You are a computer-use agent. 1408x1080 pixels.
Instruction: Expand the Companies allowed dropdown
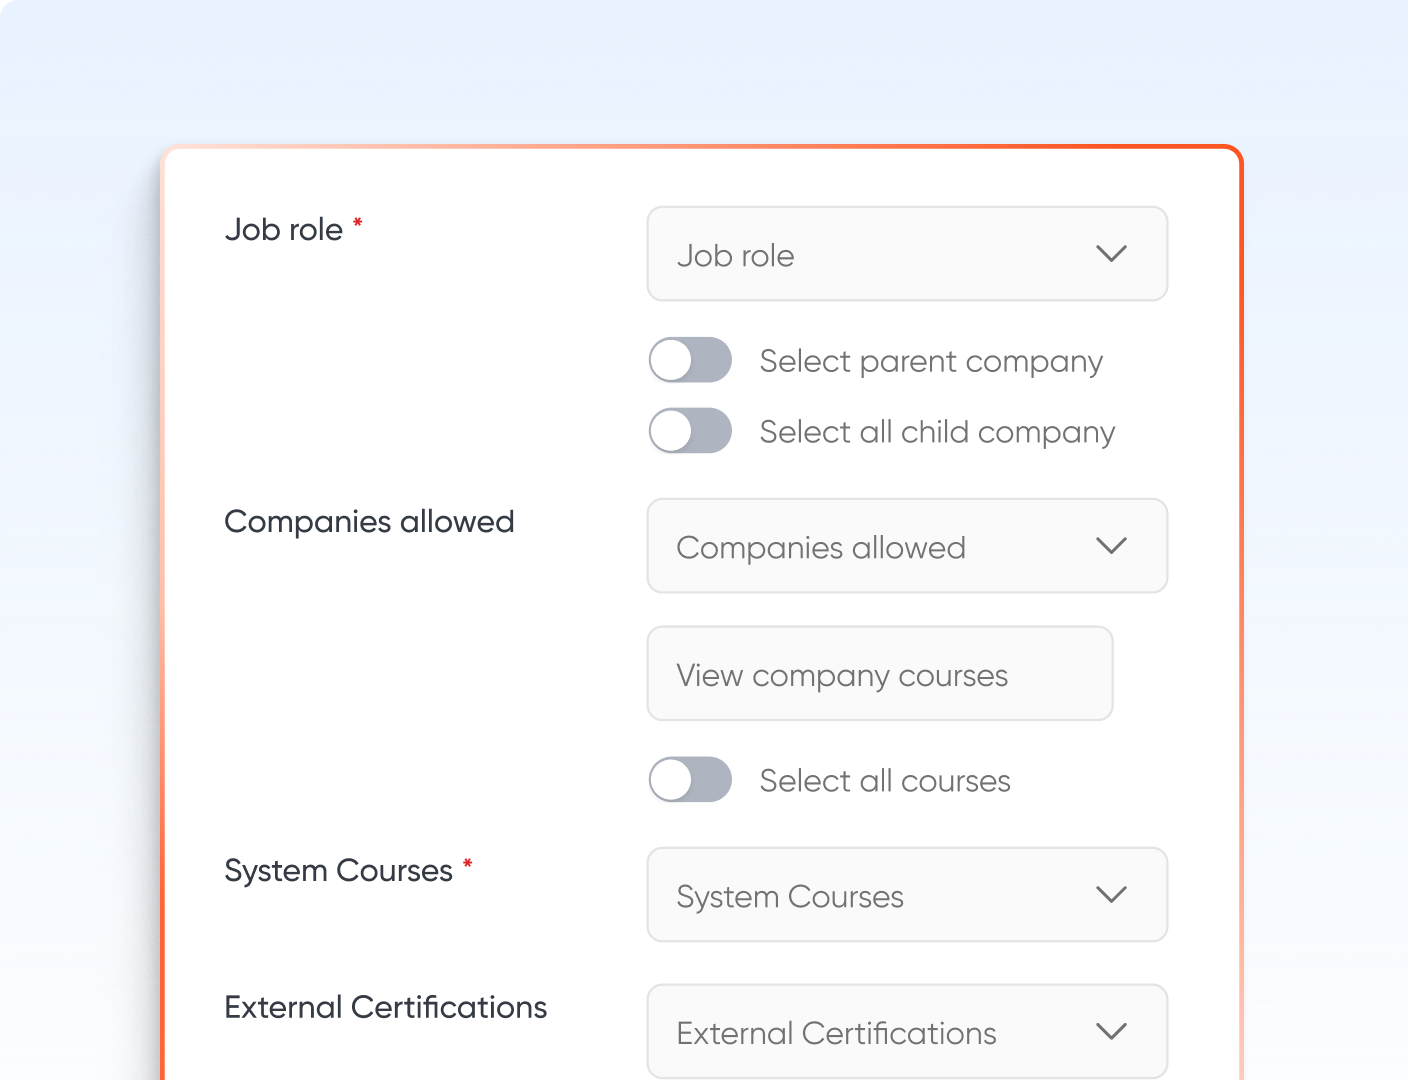click(x=907, y=546)
